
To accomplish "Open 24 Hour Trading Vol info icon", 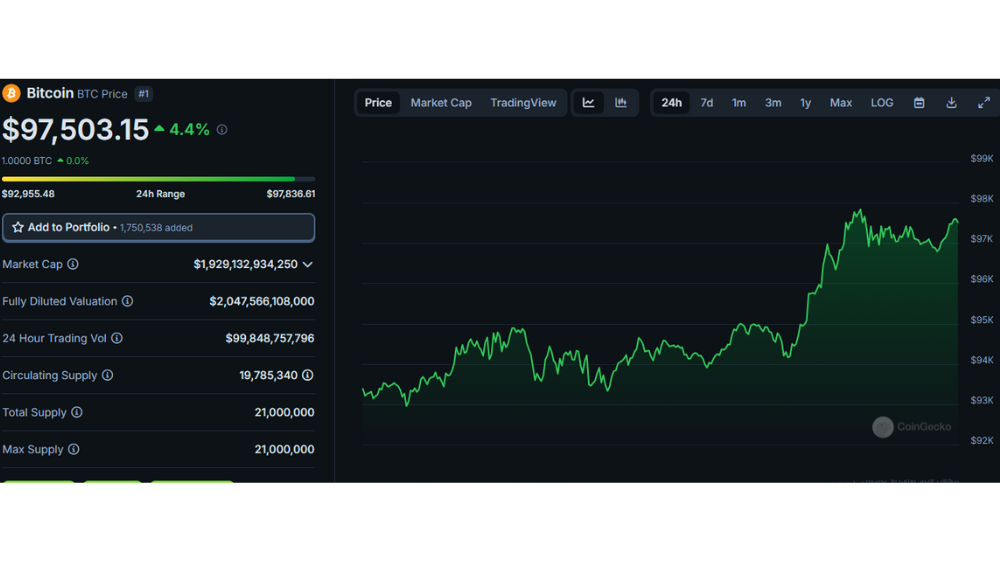I will click(117, 338).
